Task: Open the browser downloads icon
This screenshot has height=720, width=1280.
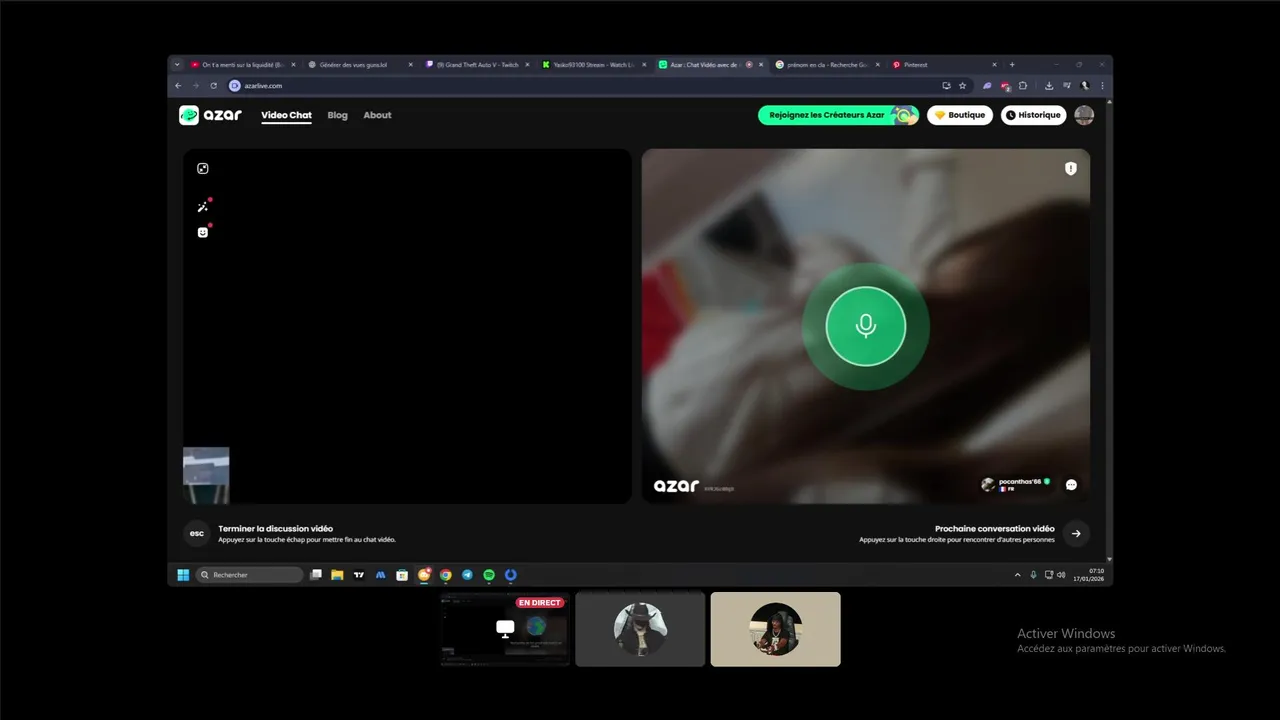Action: (1049, 86)
